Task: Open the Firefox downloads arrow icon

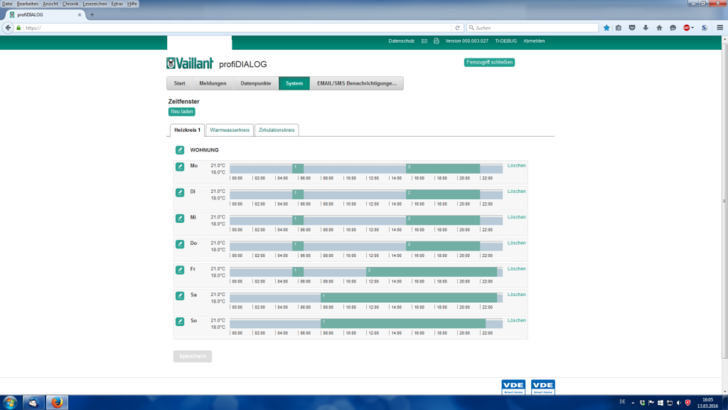Action: click(x=645, y=27)
